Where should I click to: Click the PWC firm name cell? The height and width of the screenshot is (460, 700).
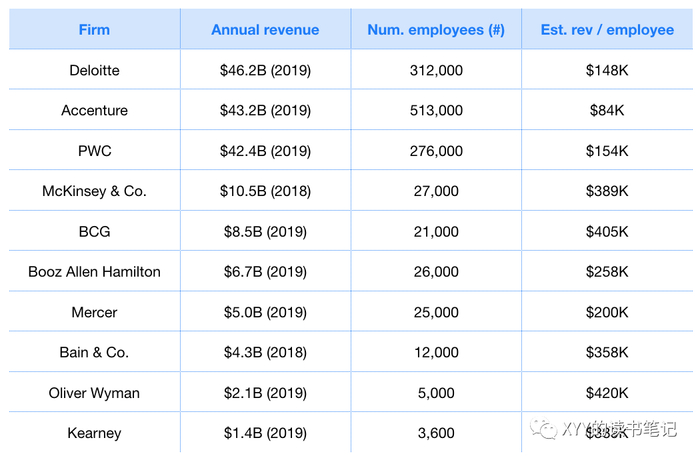tap(94, 151)
